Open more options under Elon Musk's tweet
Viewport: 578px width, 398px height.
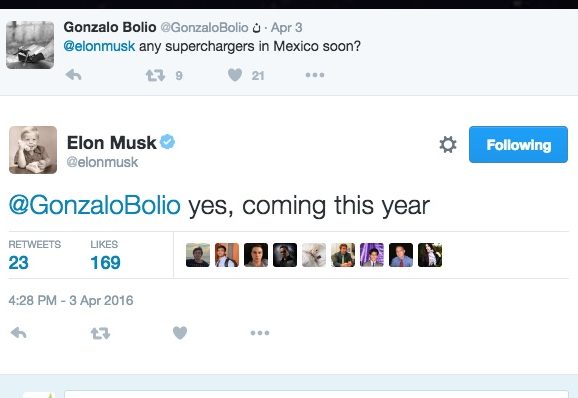[x=260, y=333]
